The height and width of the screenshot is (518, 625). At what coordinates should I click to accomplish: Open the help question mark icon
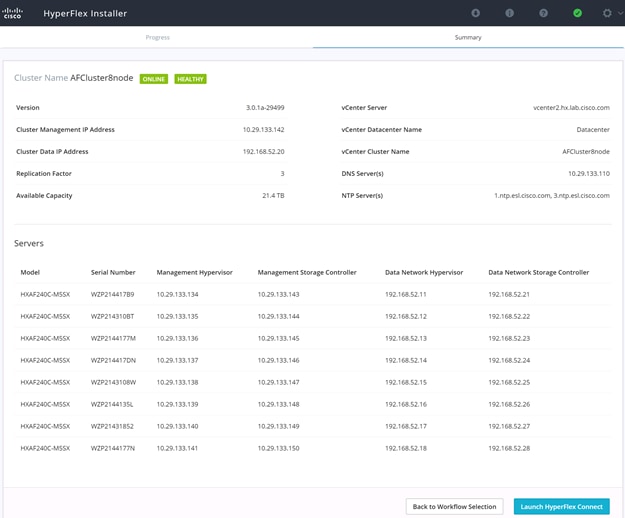pyautogui.click(x=543, y=13)
